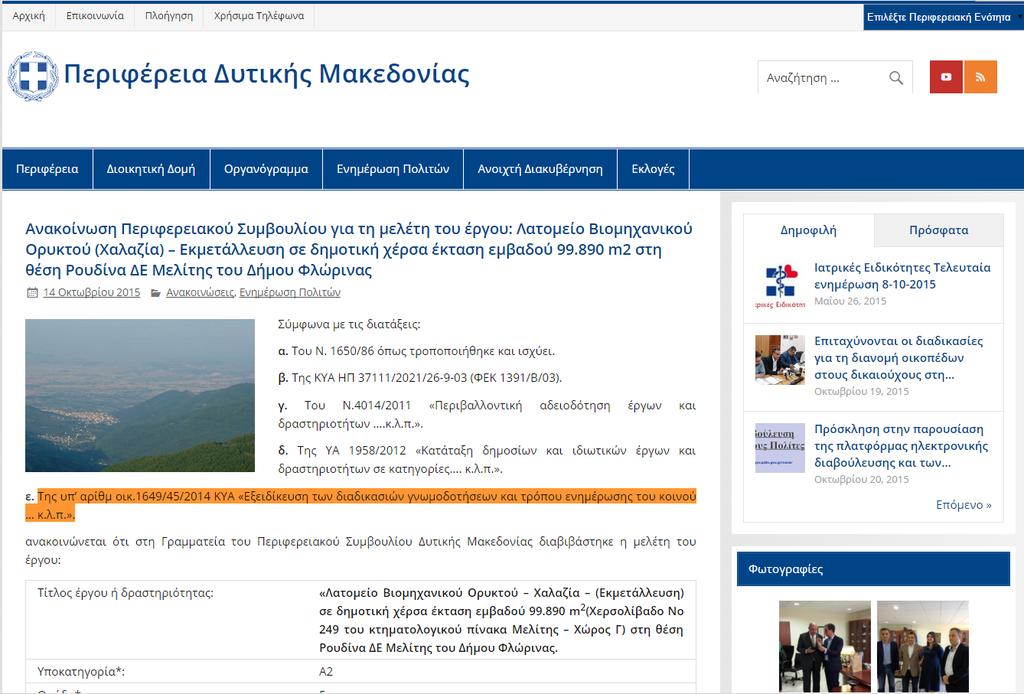1024x694 pixels.
Task: Open the article title about Λατομείο Βιομηχανικού Ορυκτού
Action: point(359,249)
